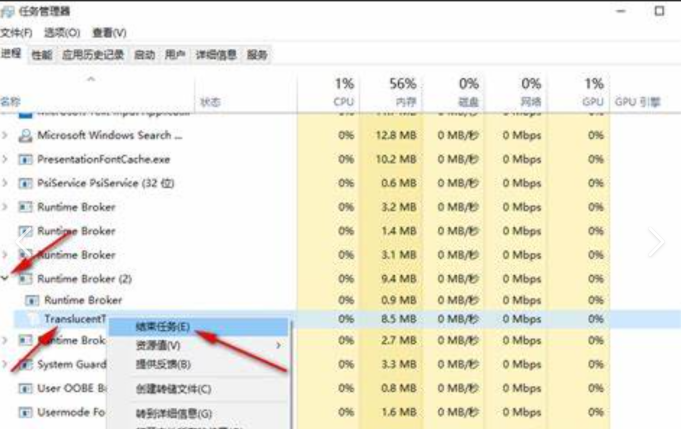This screenshot has width=681, height=429.
Task: Select the System Guard row name
Action: [x=72, y=364]
